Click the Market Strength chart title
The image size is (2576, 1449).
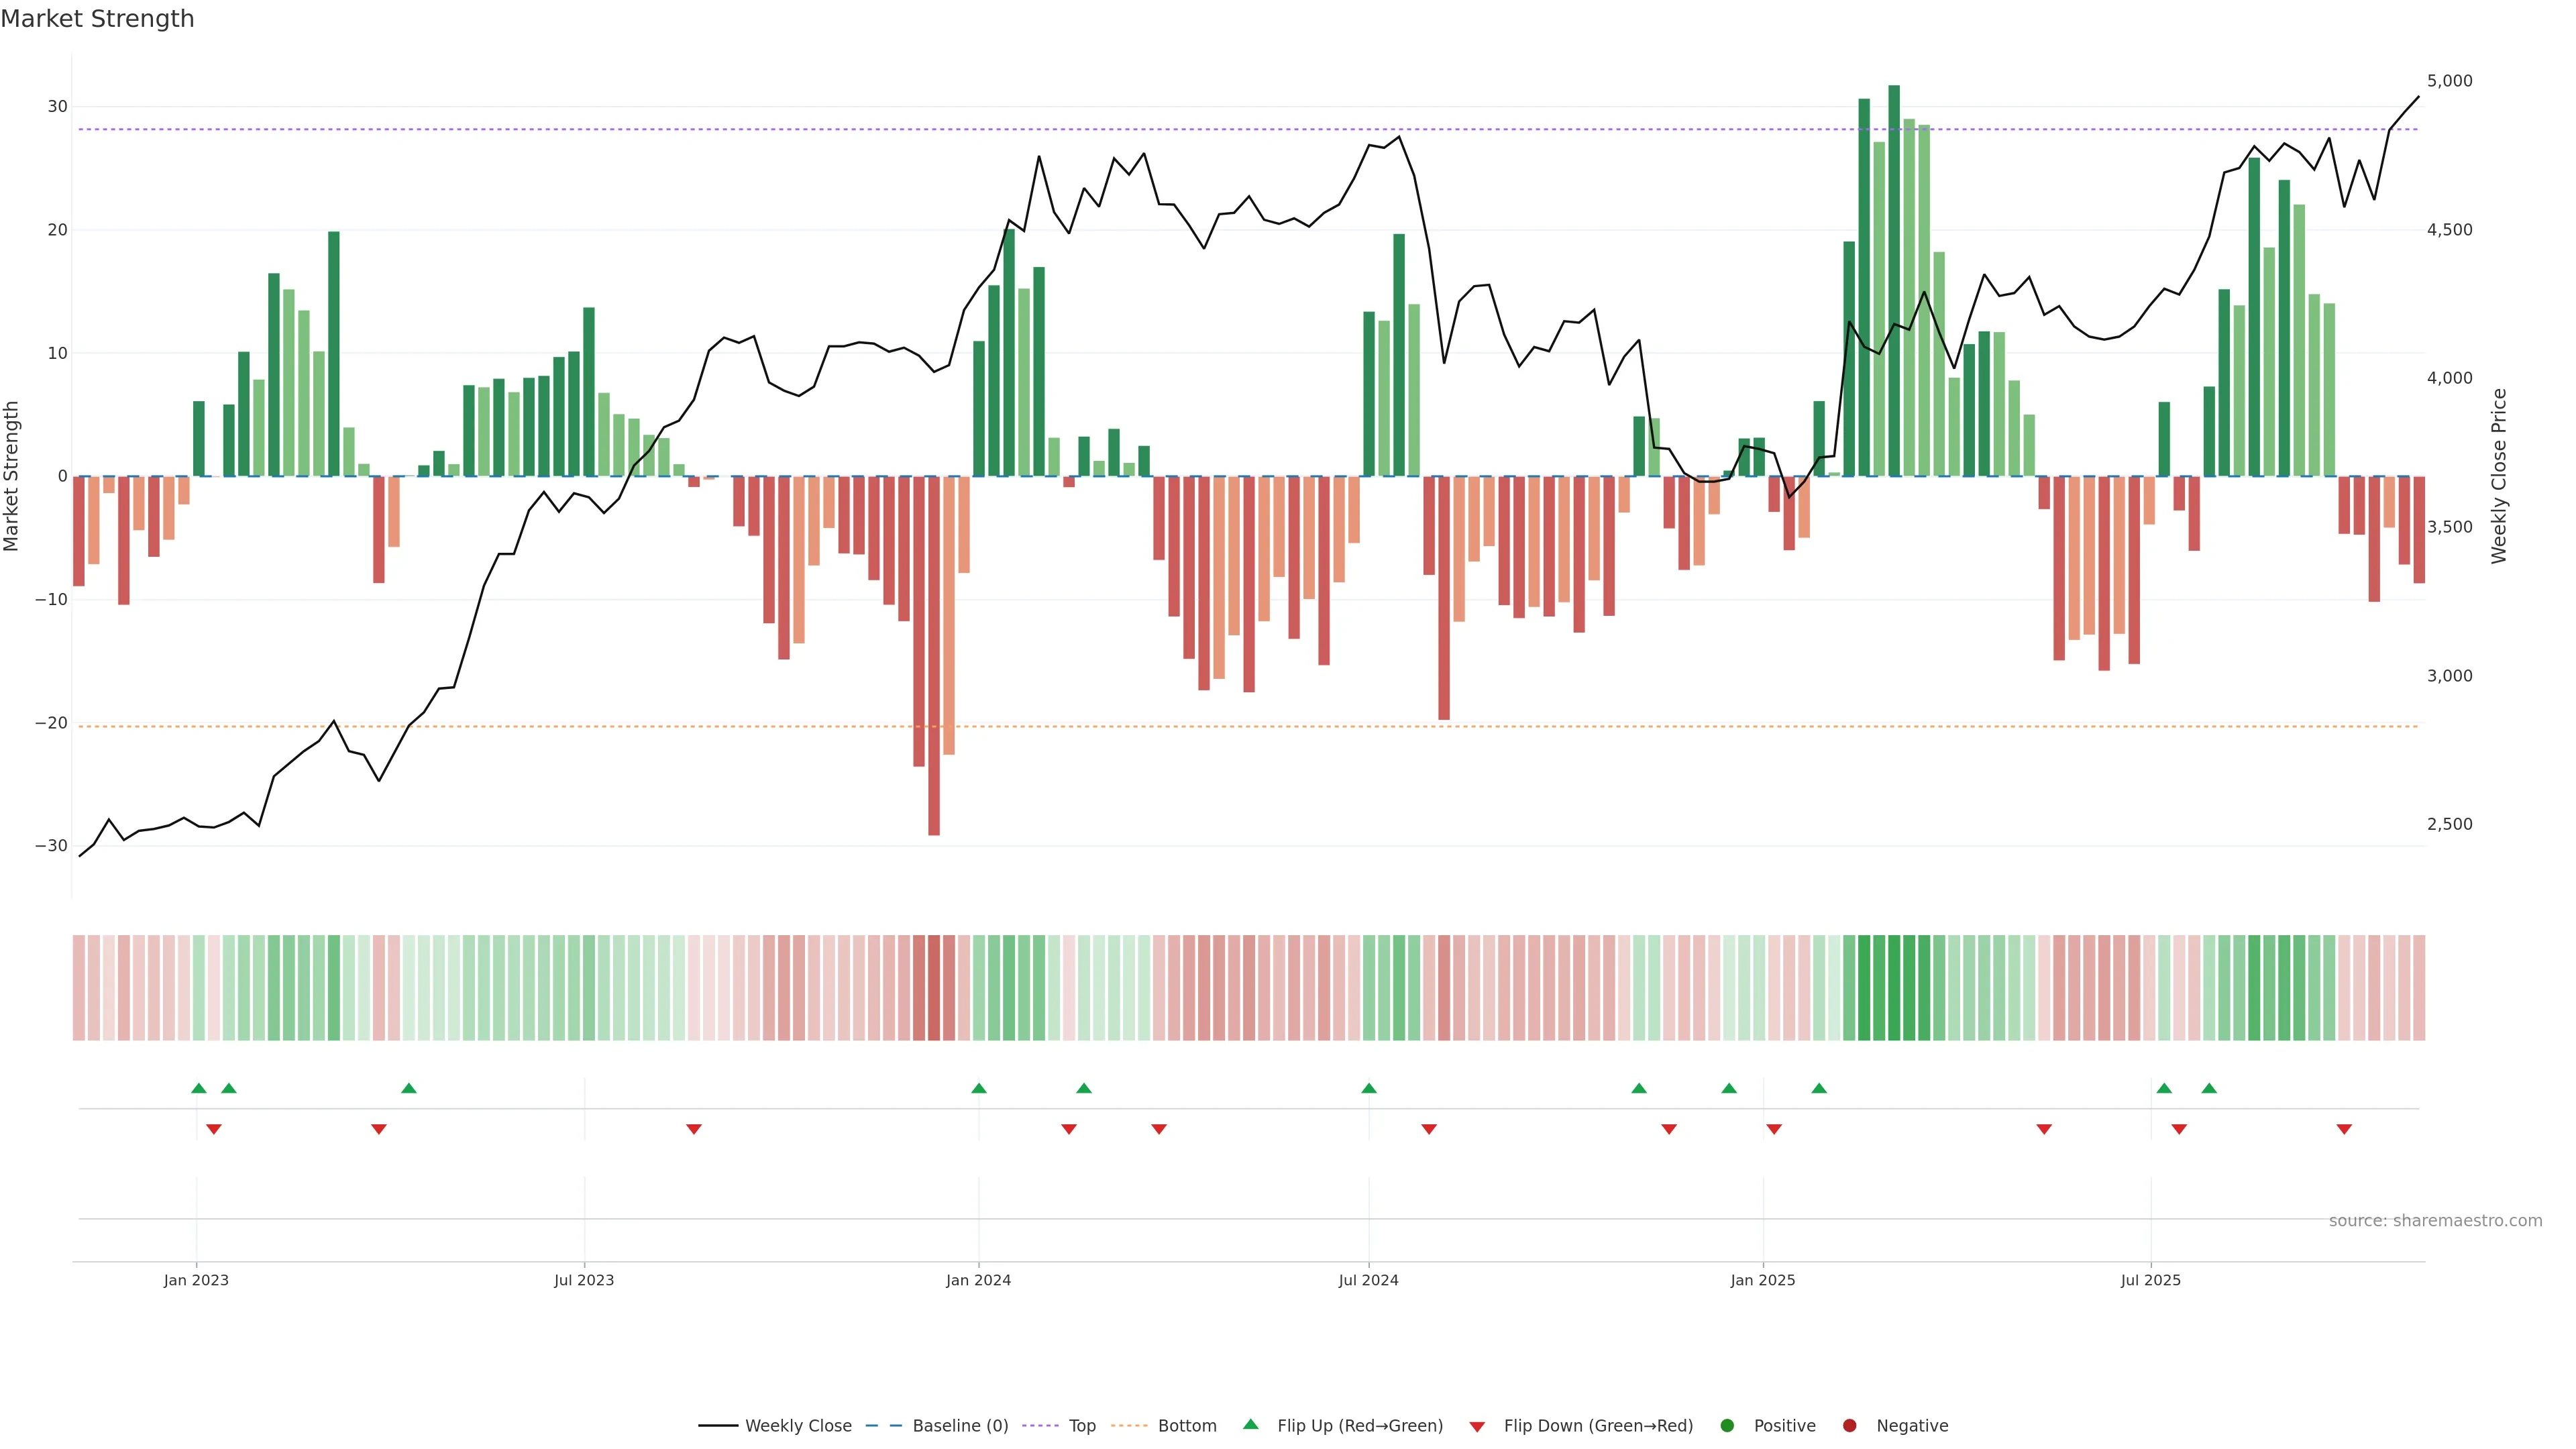tap(97, 19)
